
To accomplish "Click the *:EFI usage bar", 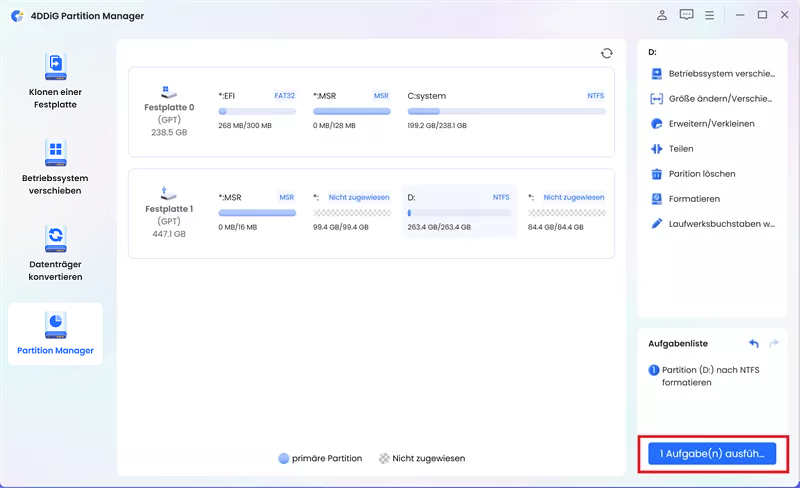I will tap(257, 111).
